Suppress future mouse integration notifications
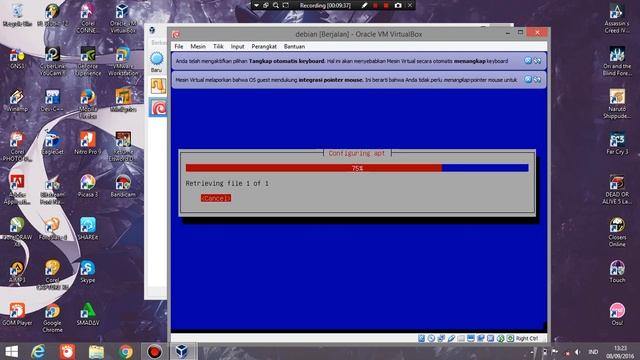640x360 pixels. (x=537, y=79)
